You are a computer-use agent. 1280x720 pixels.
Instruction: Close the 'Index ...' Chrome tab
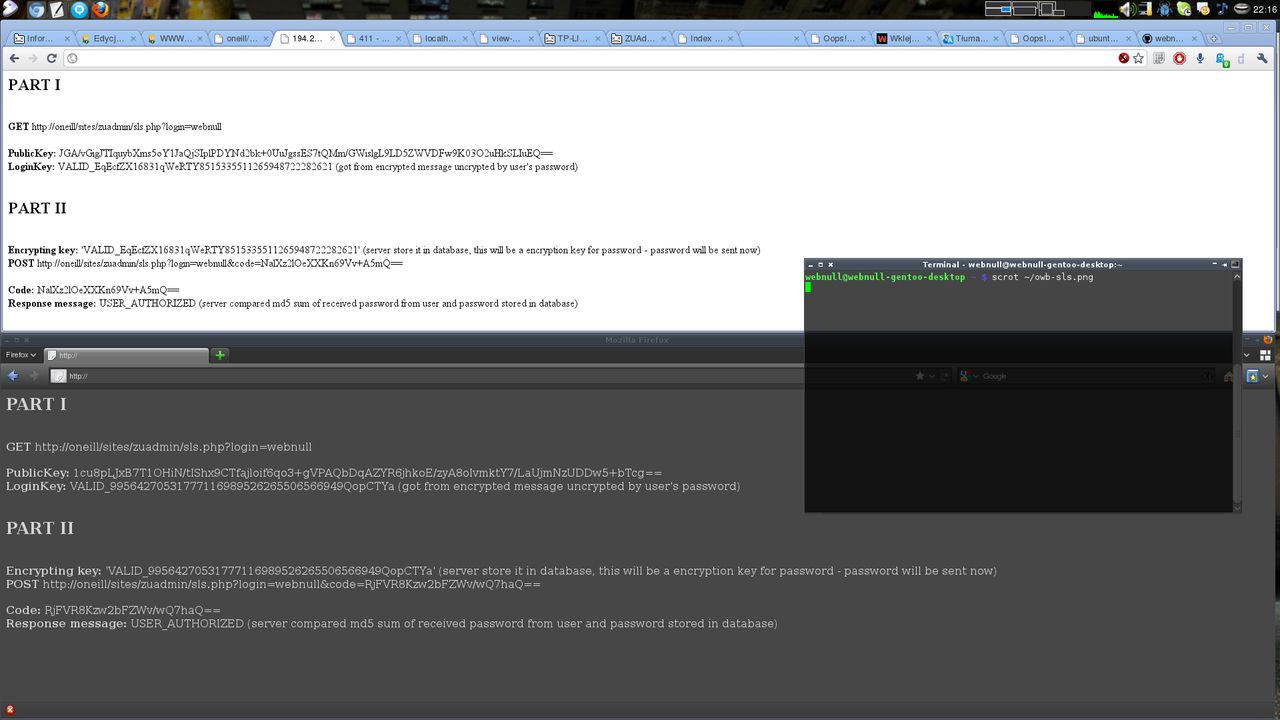731,39
